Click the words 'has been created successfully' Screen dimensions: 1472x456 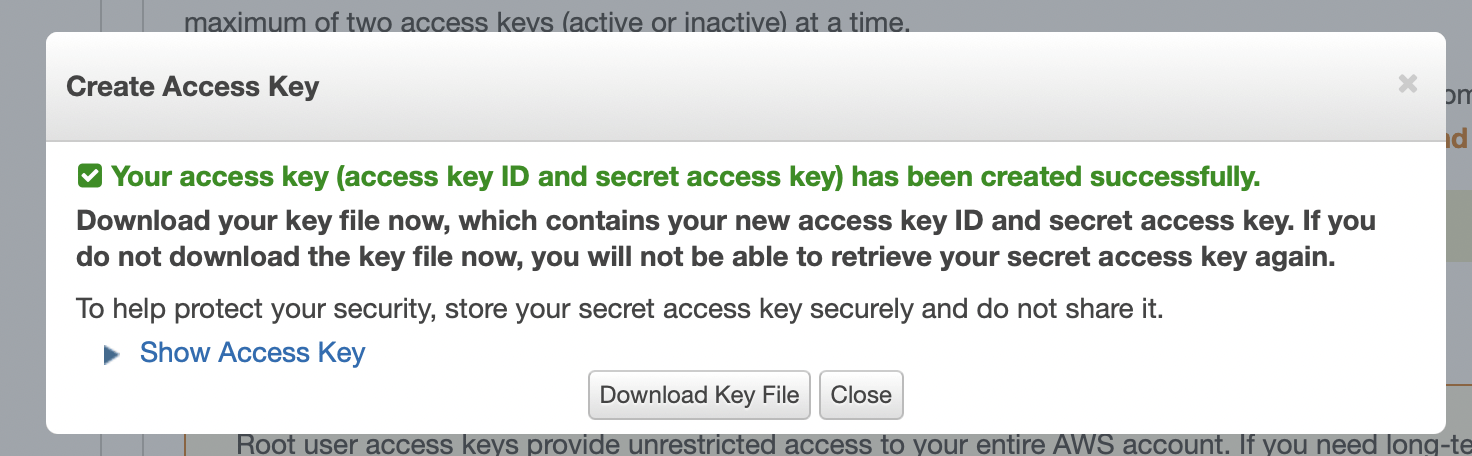[1062, 178]
